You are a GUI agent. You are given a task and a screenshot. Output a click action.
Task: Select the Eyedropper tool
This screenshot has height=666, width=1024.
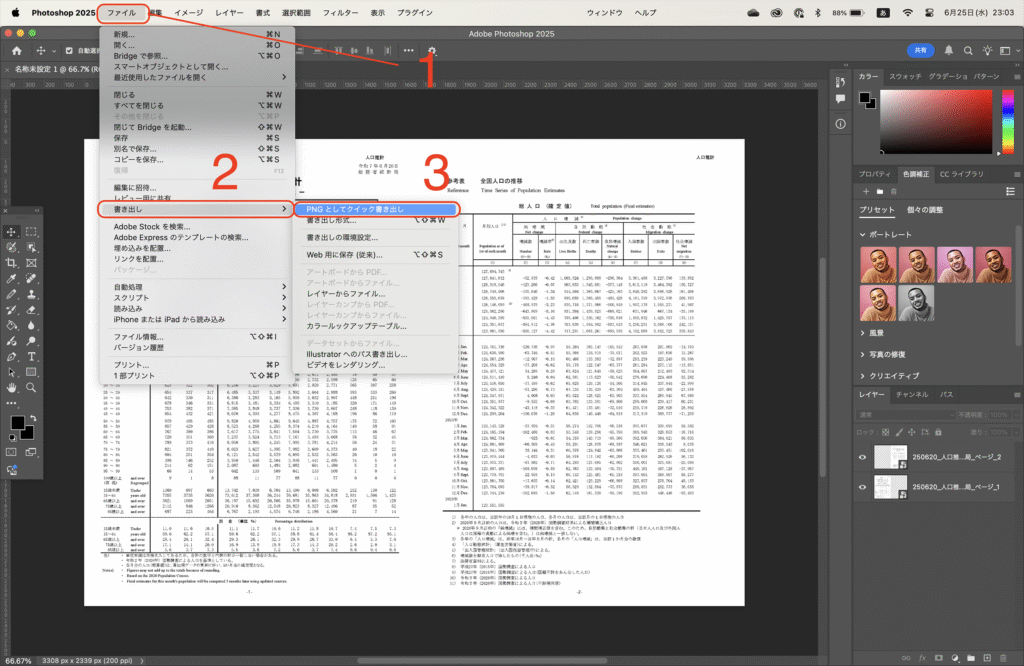[x=12, y=279]
